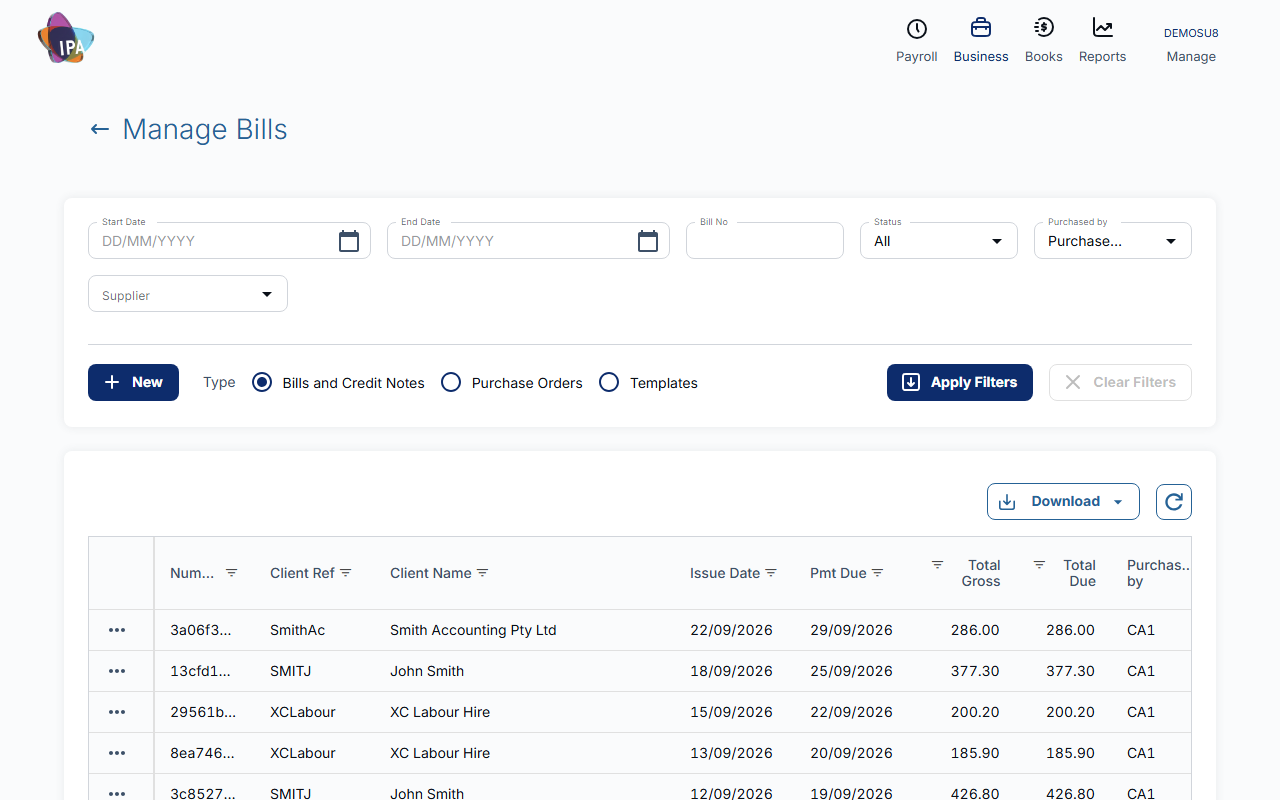
Task: Click the refresh icon button
Action: click(1174, 502)
